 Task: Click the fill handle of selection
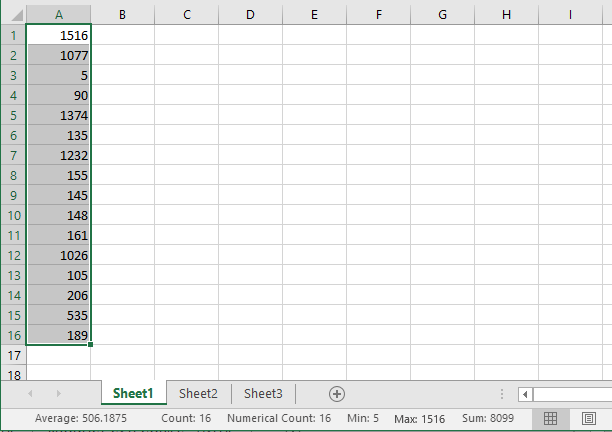[91, 345]
